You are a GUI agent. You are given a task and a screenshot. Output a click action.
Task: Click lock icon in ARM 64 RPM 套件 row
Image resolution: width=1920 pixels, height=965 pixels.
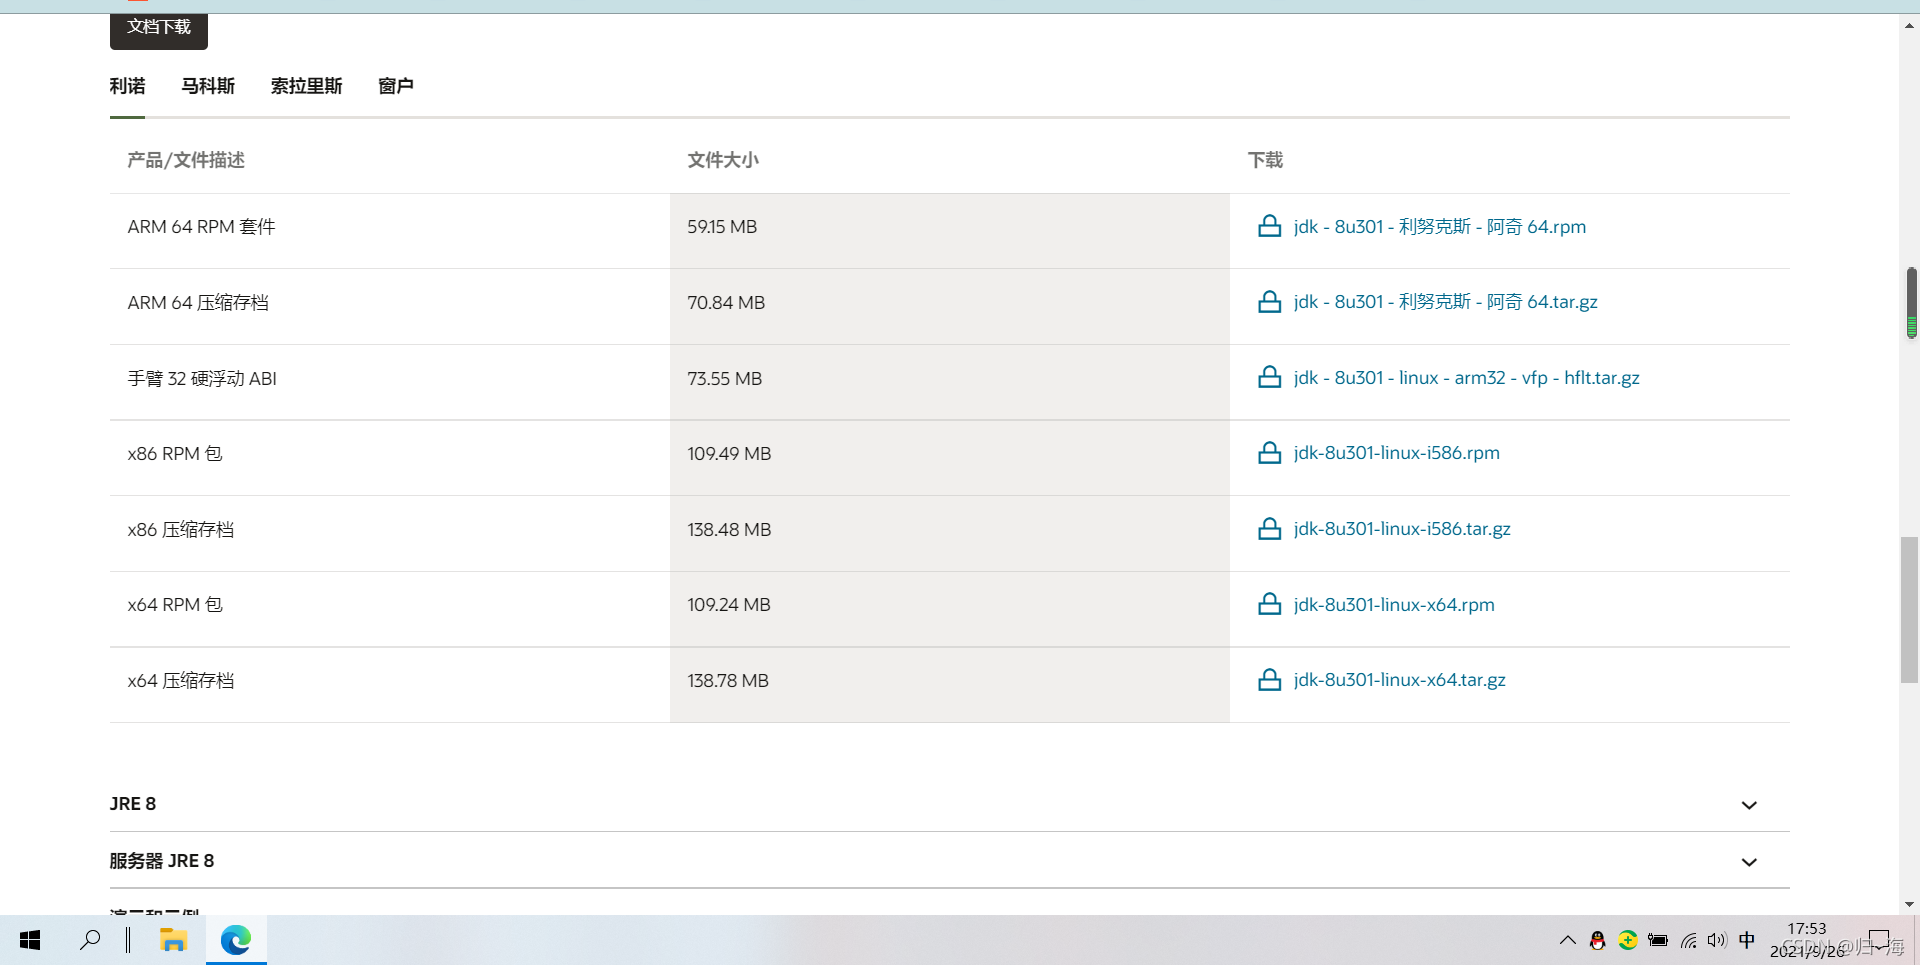pos(1269,226)
